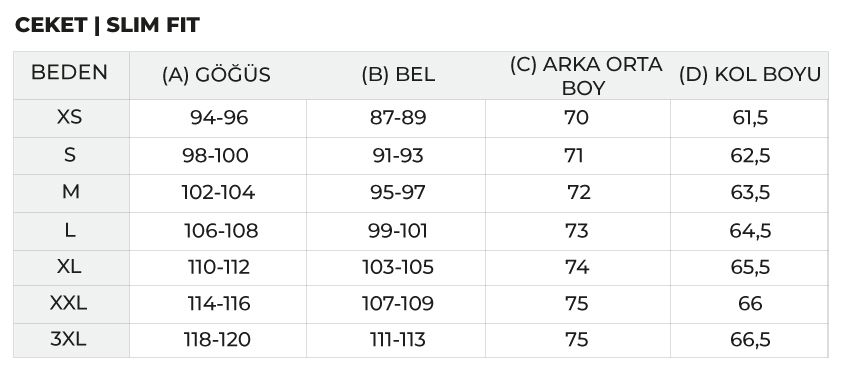The width and height of the screenshot is (850, 373).
Task: Select the M size row label
Action: tap(70, 191)
